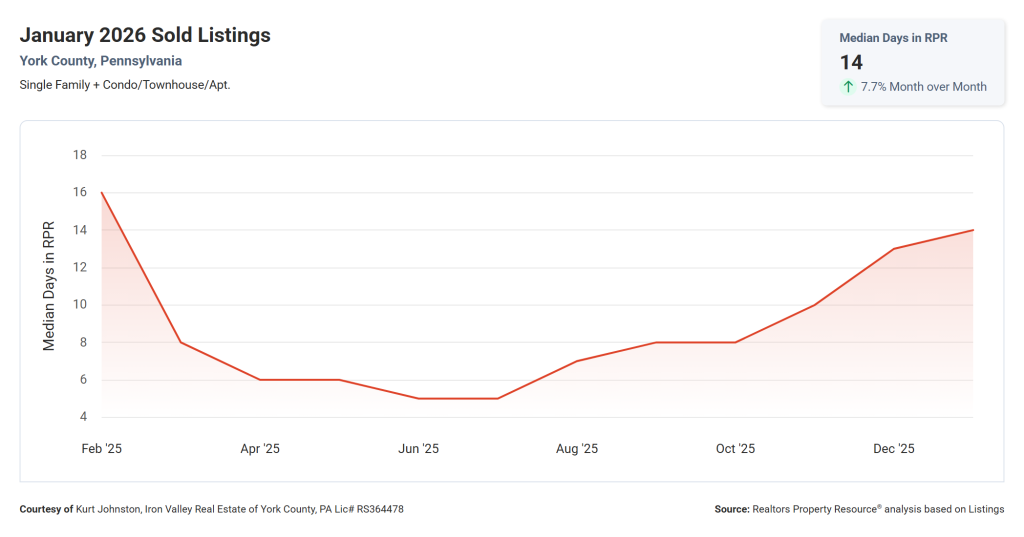This screenshot has width=1024, height=537.
Task: Click the Median Days in RPR card heading
Action: pyautogui.click(x=892, y=38)
